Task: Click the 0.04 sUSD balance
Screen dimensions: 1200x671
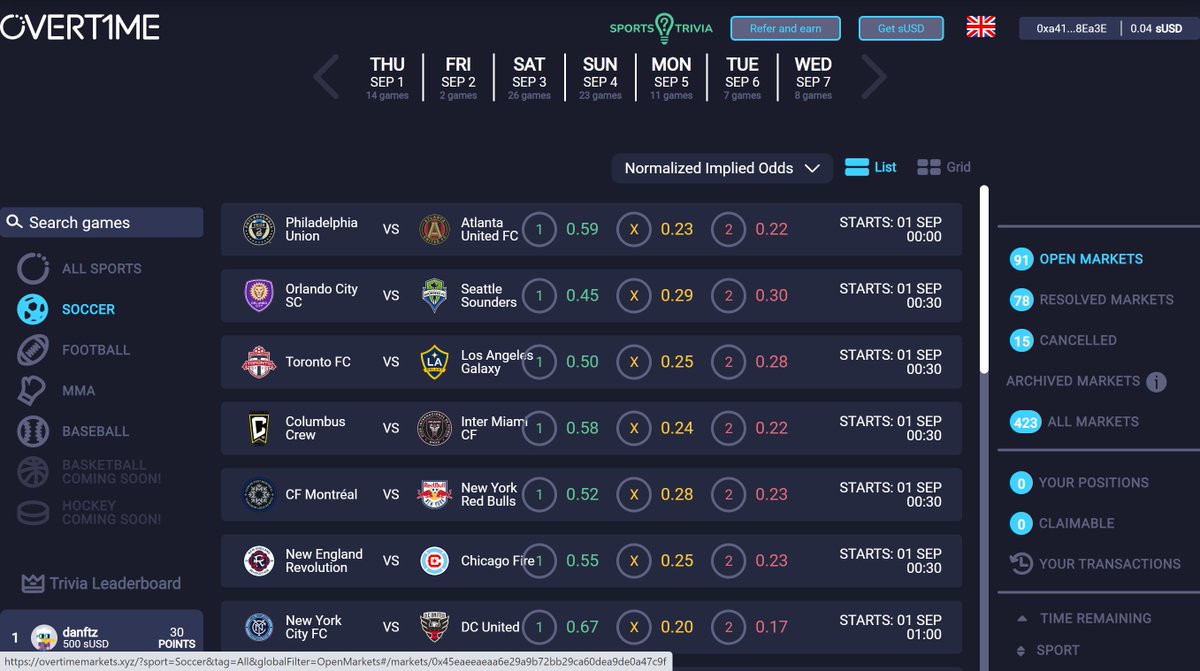Action: [1156, 28]
